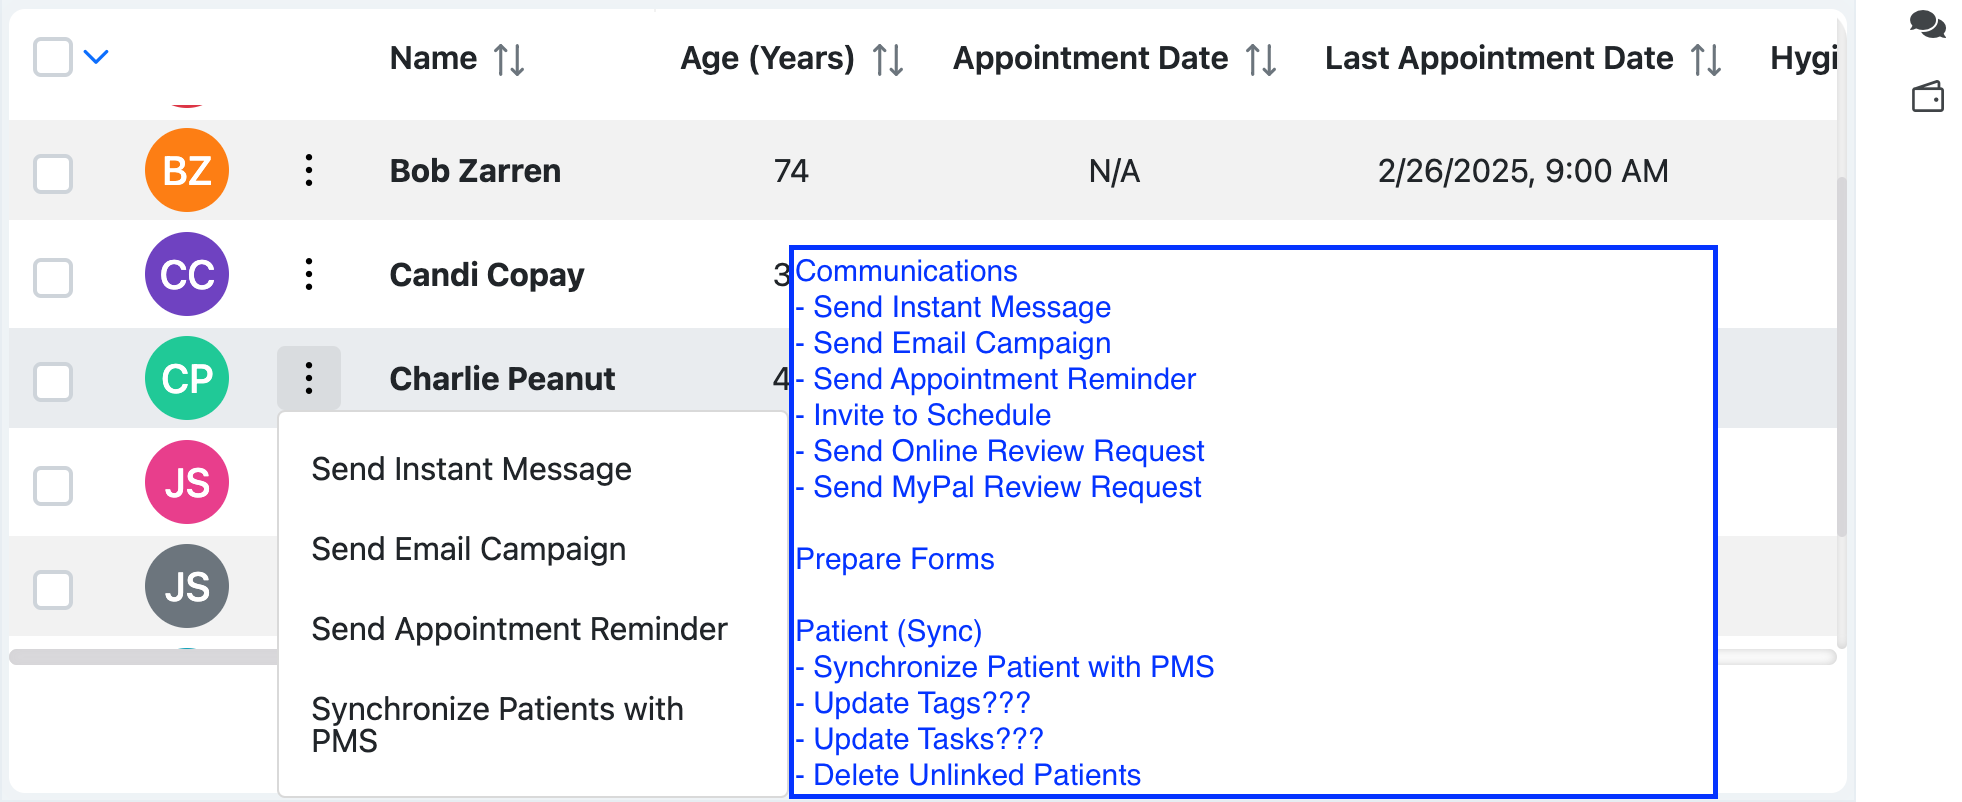The height and width of the screenshot is (802, 1962).
Task: Sort by Age (Years) column
Action: (887, 59)
